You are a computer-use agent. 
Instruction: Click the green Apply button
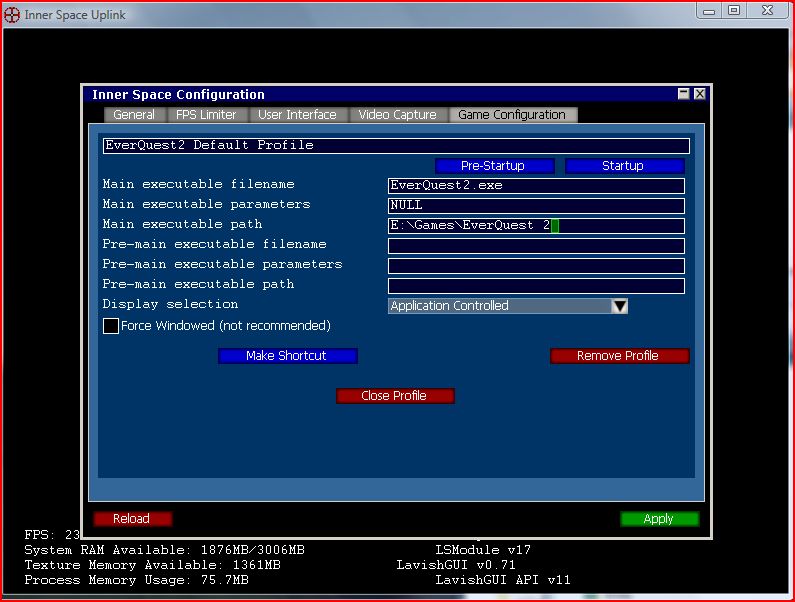(x=659, y=519)
